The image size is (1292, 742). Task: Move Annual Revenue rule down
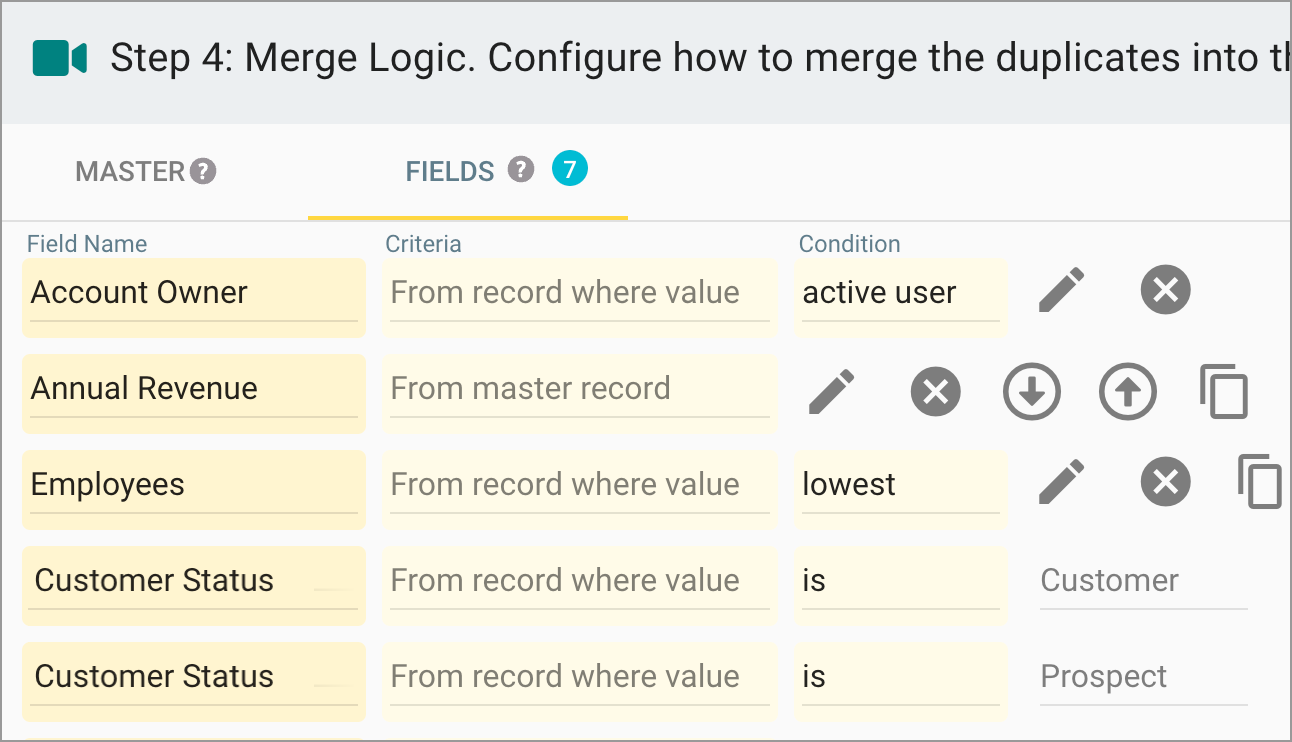tap(1031, 391)
